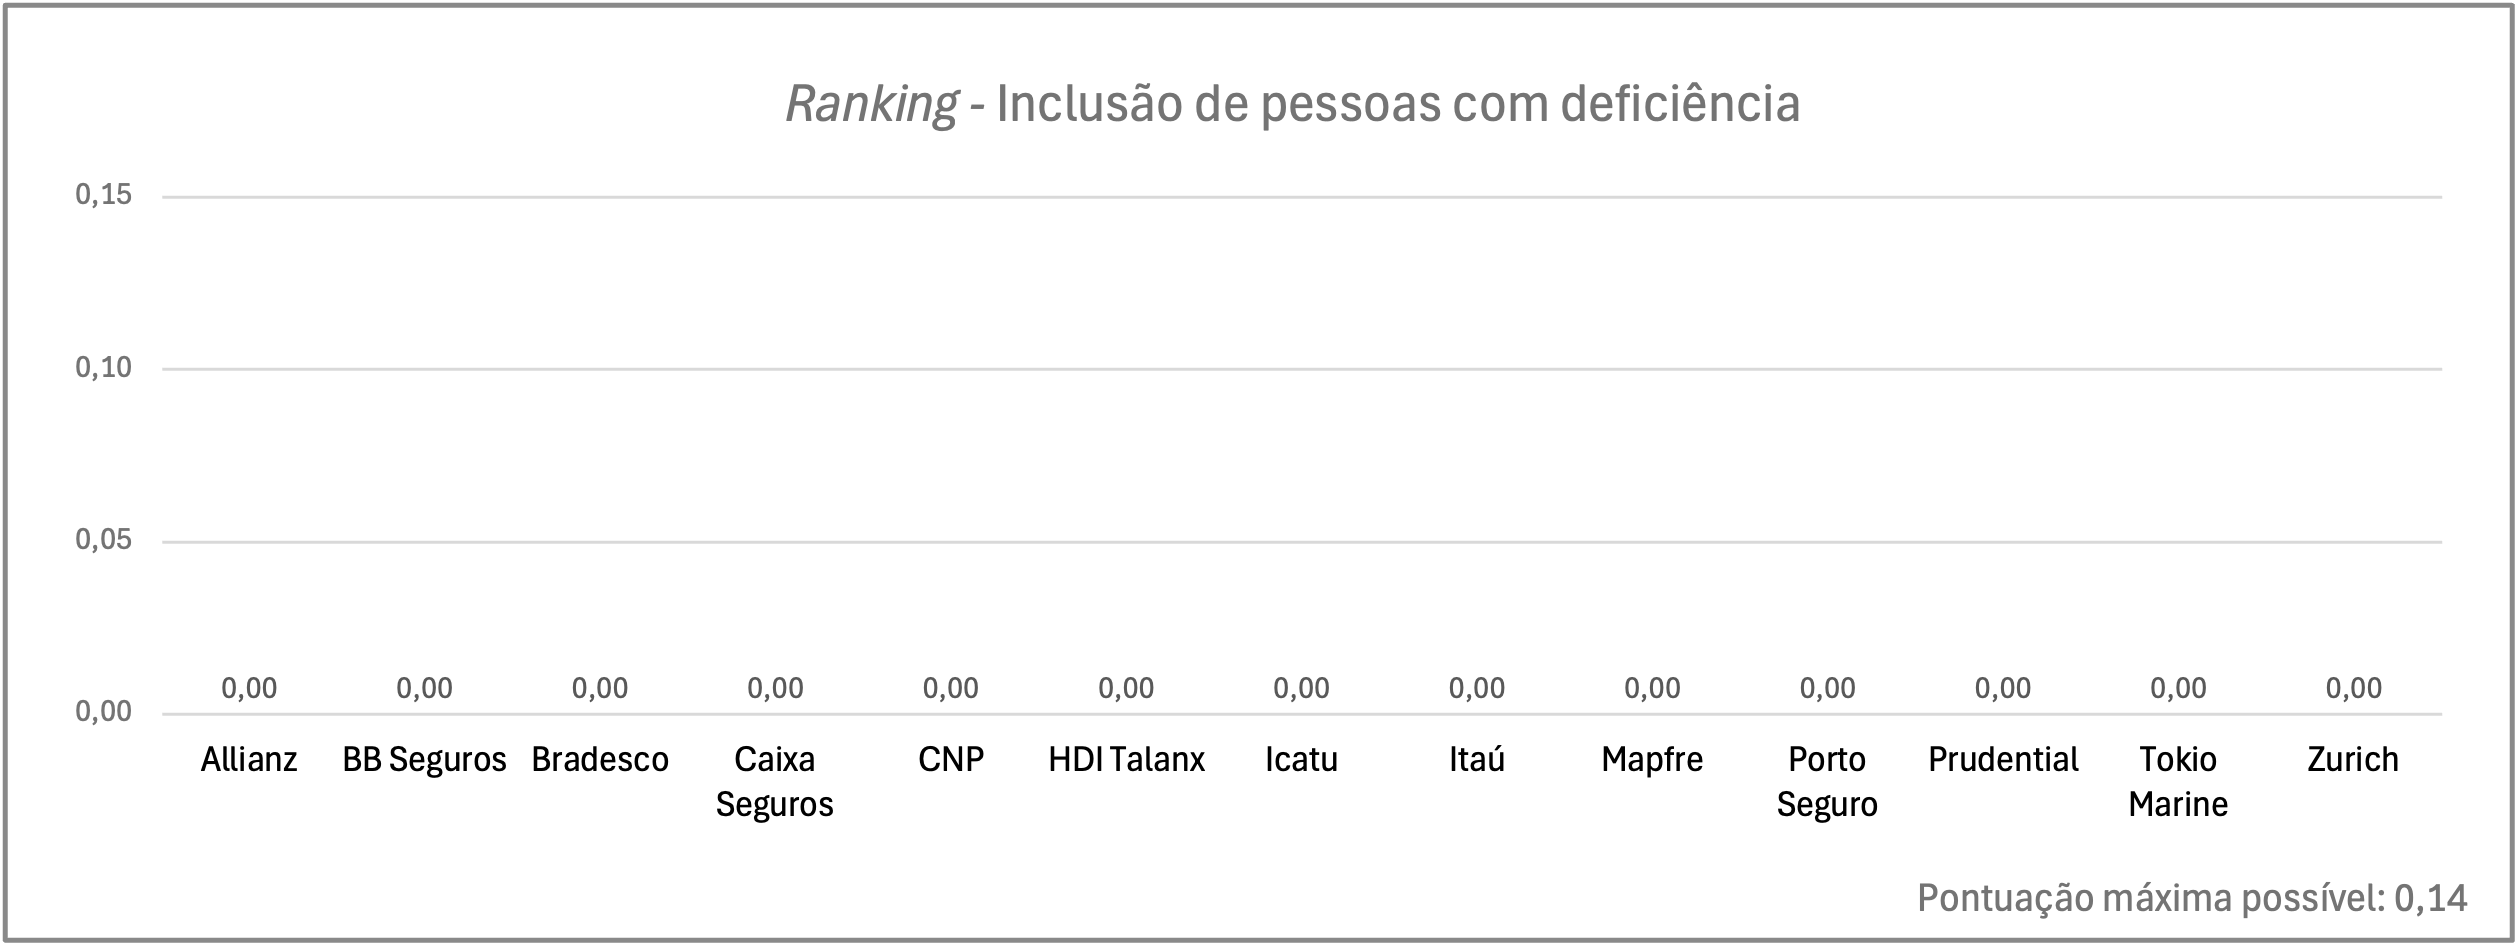Click the 0,15 y-axis tick label
2516x944 pixels.
click(x=104, y=195)
